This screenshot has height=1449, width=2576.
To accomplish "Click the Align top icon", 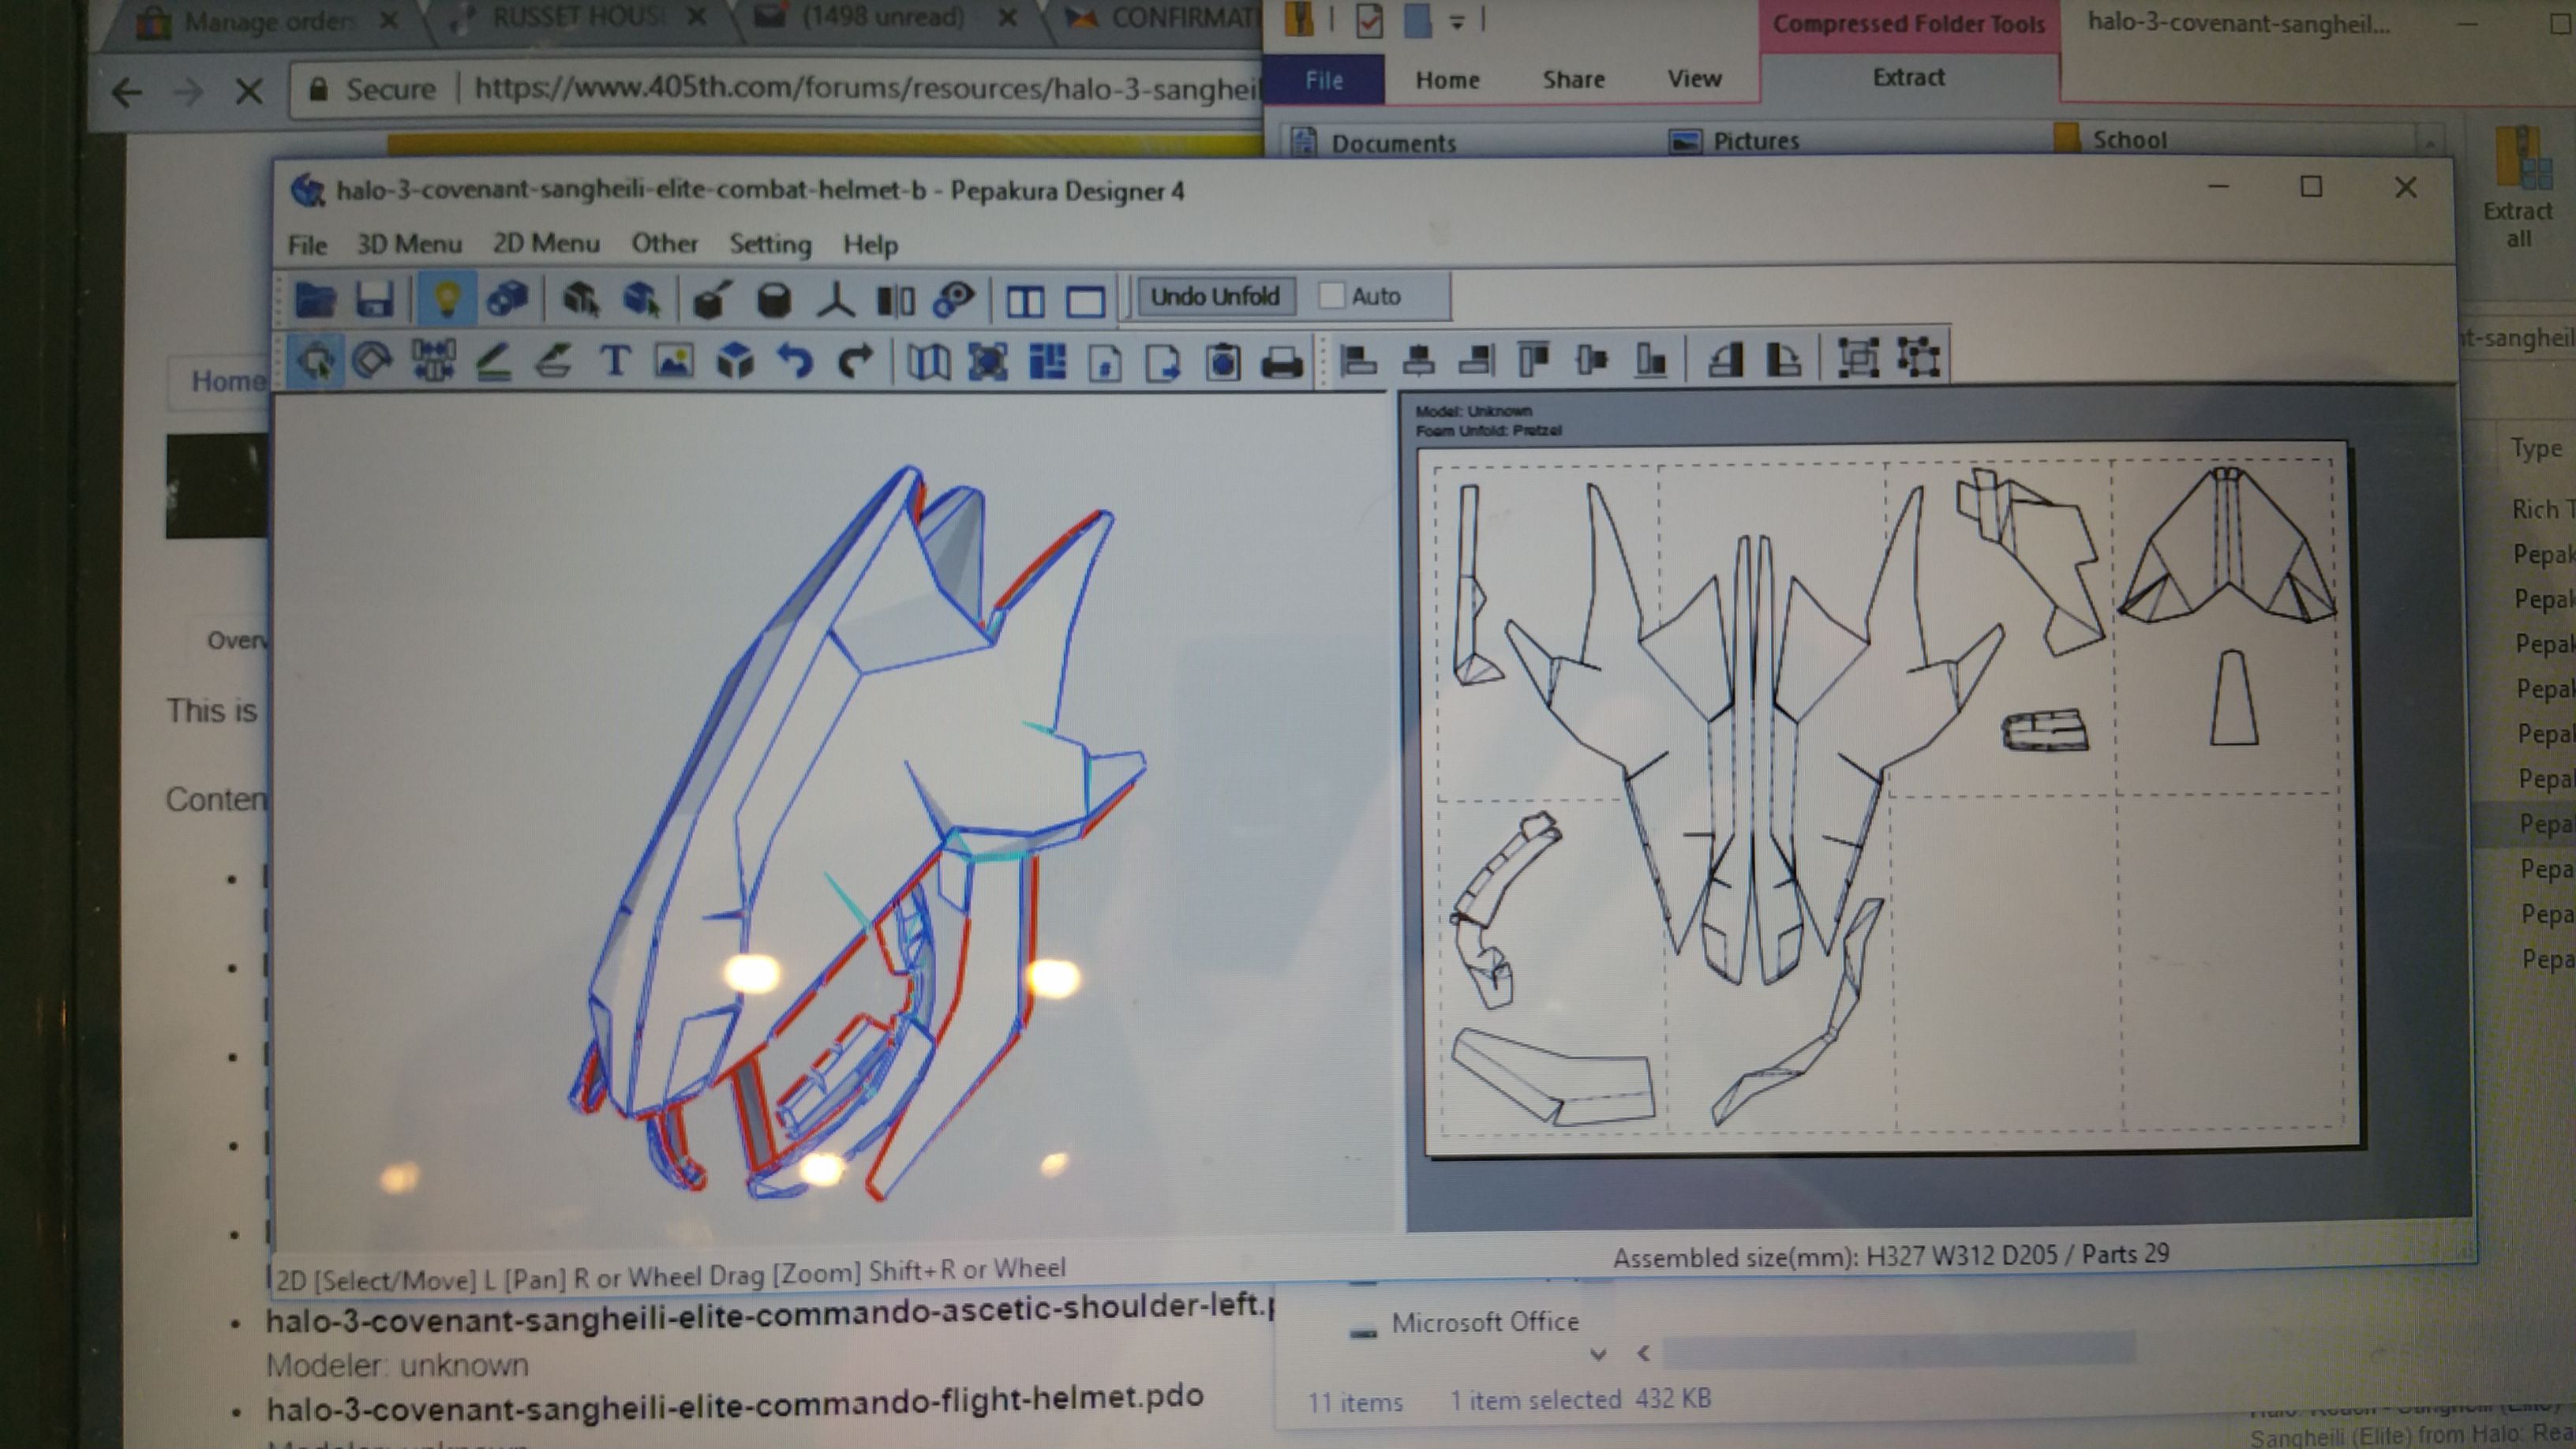I will tap(1534, 359).
